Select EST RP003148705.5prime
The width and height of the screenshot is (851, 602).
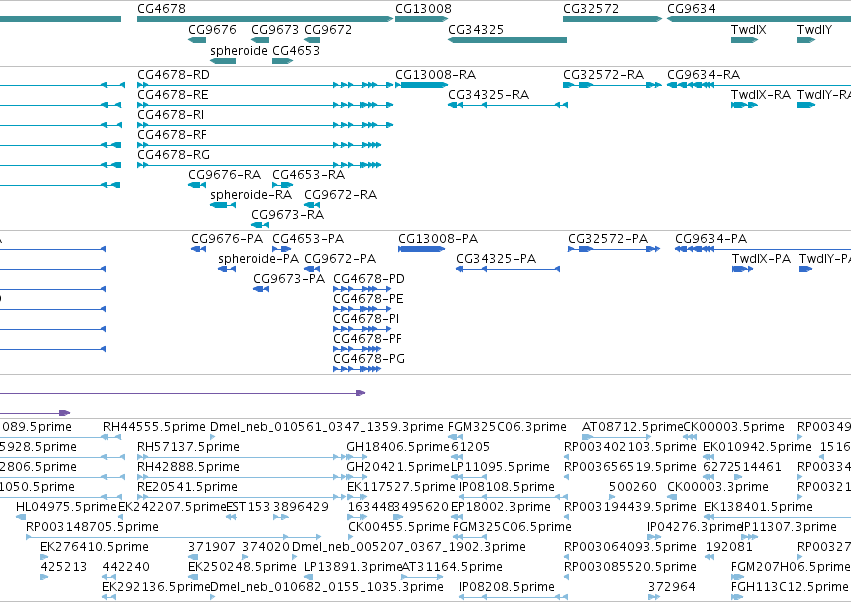(x=92, y=528)
